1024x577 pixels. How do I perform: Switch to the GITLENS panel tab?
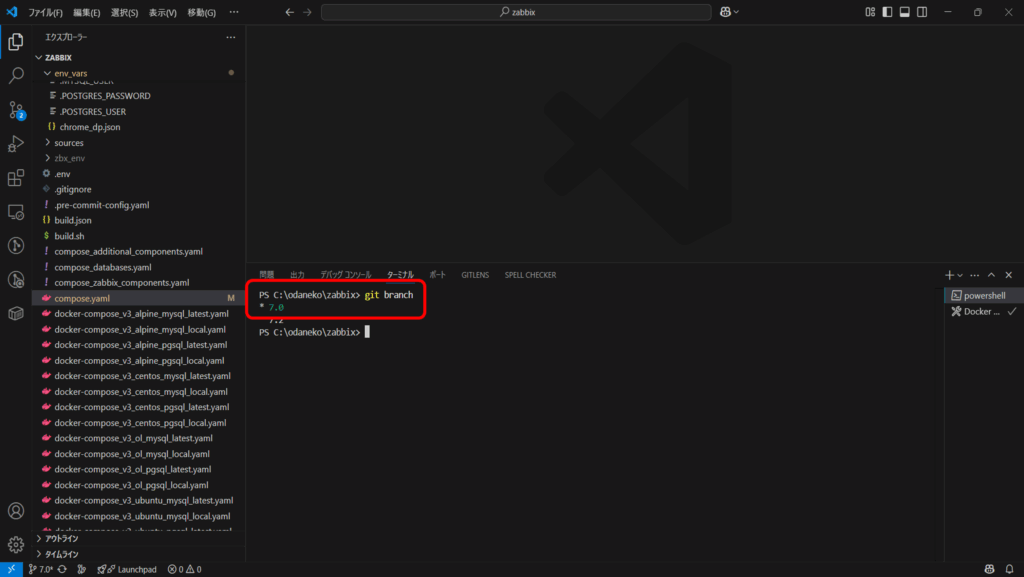[x=475, y=275]
